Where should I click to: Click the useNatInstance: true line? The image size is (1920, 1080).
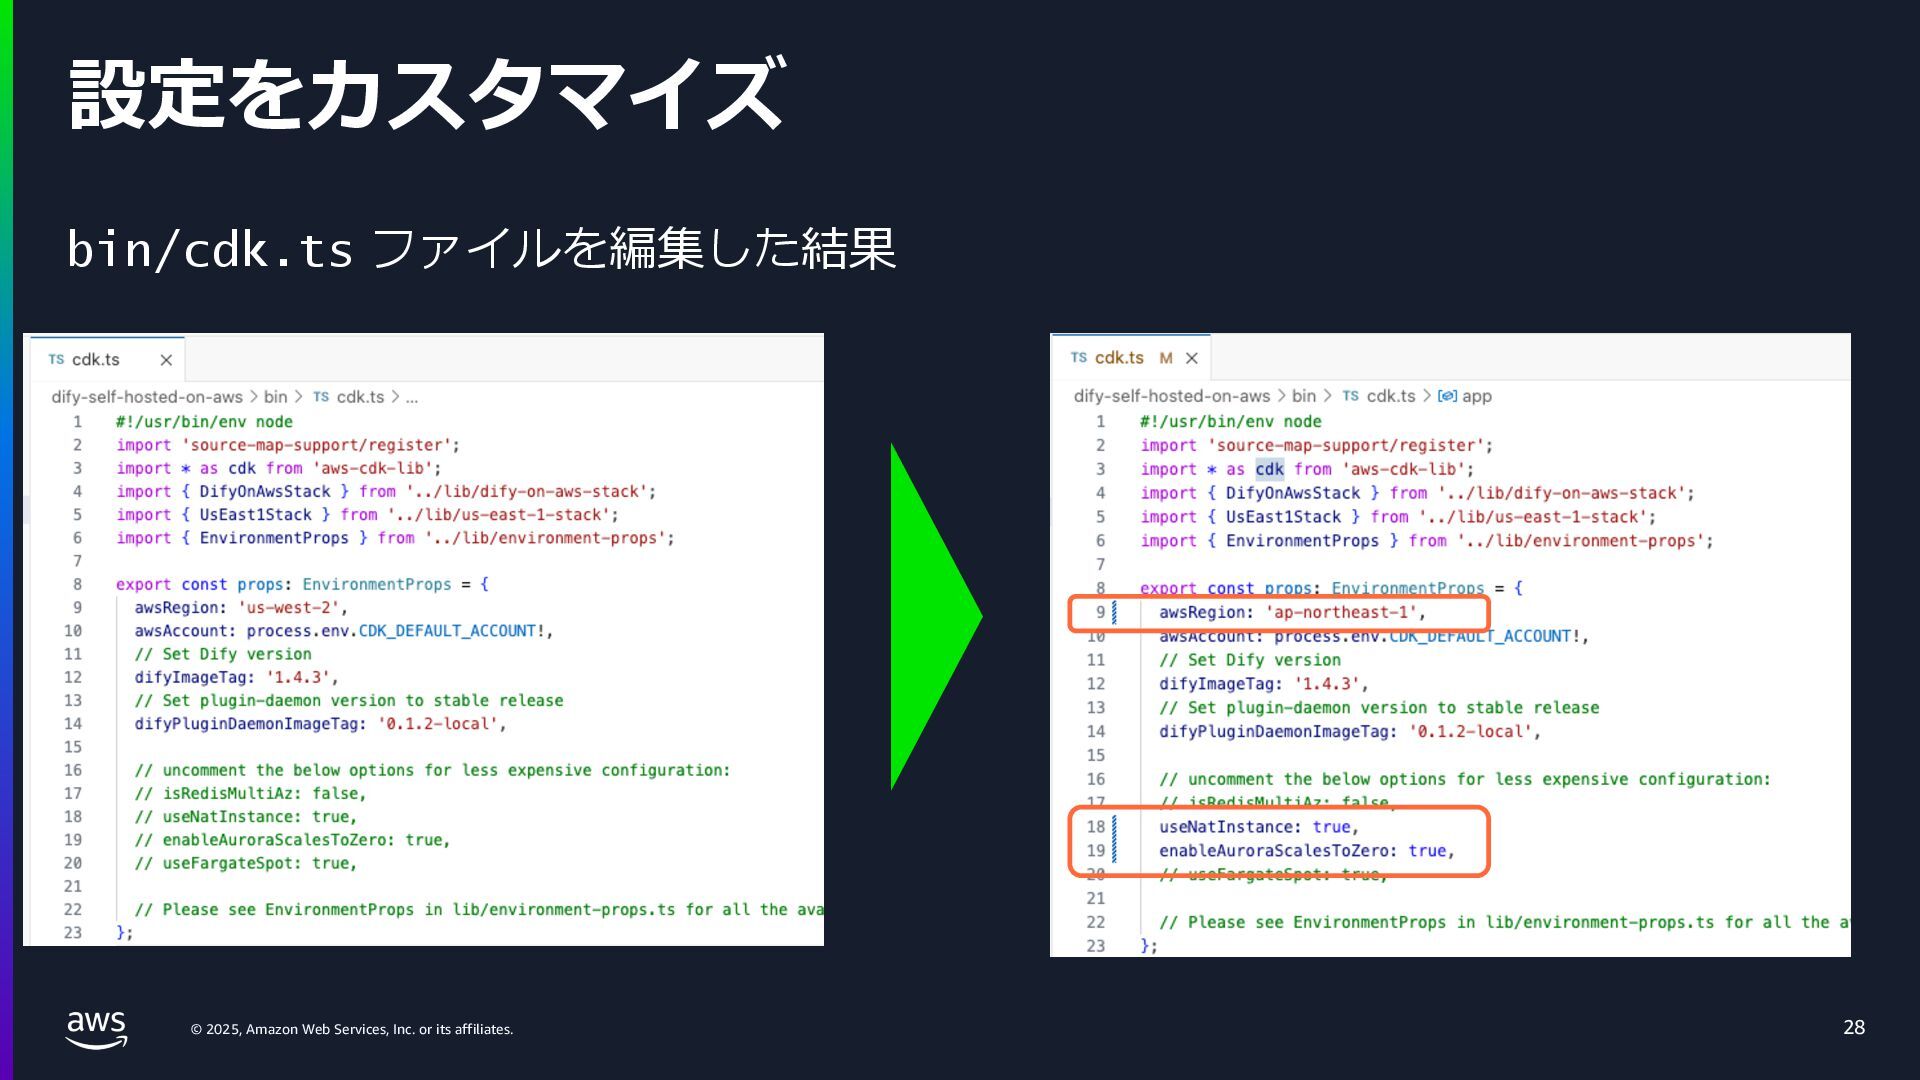pos(1258,827)
